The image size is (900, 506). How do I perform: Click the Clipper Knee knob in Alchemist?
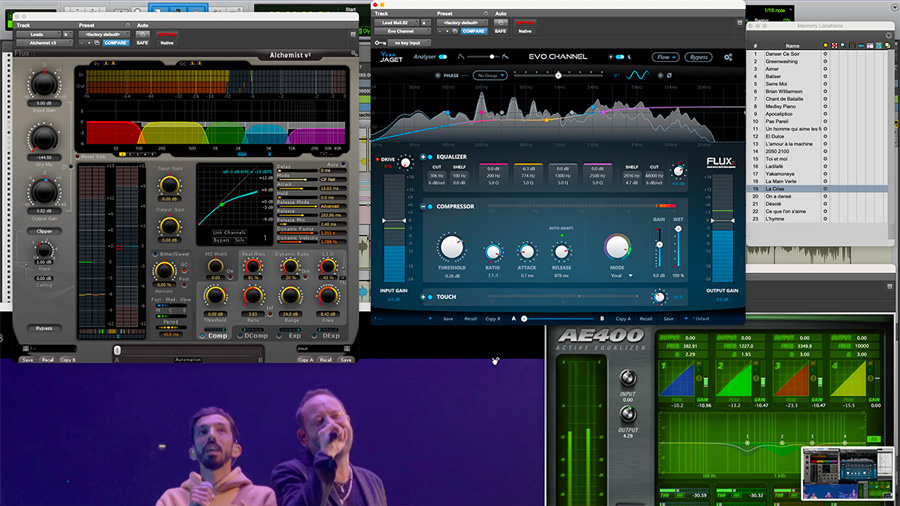point(44,250)
